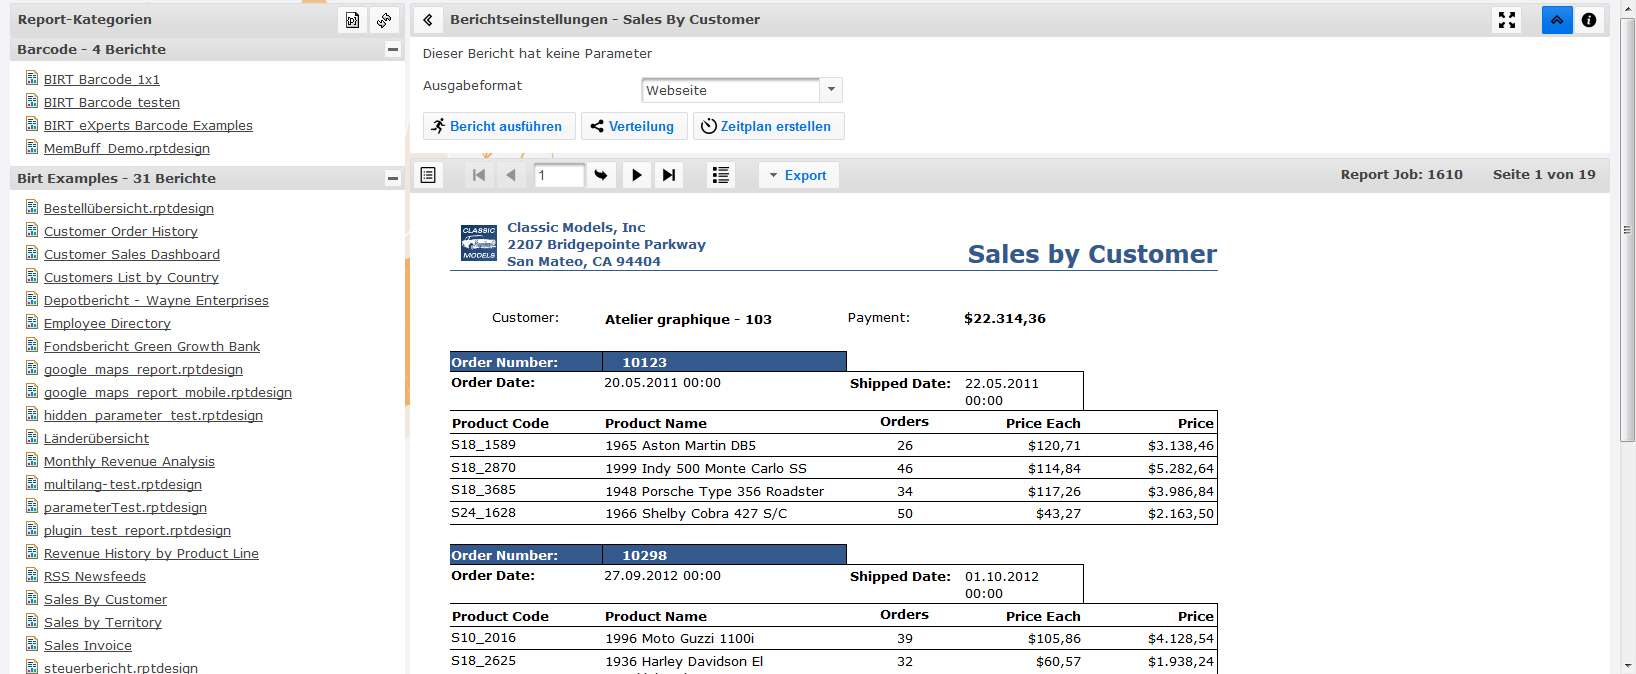Open the Verteilung distribution button

click(x=633, y=126)
